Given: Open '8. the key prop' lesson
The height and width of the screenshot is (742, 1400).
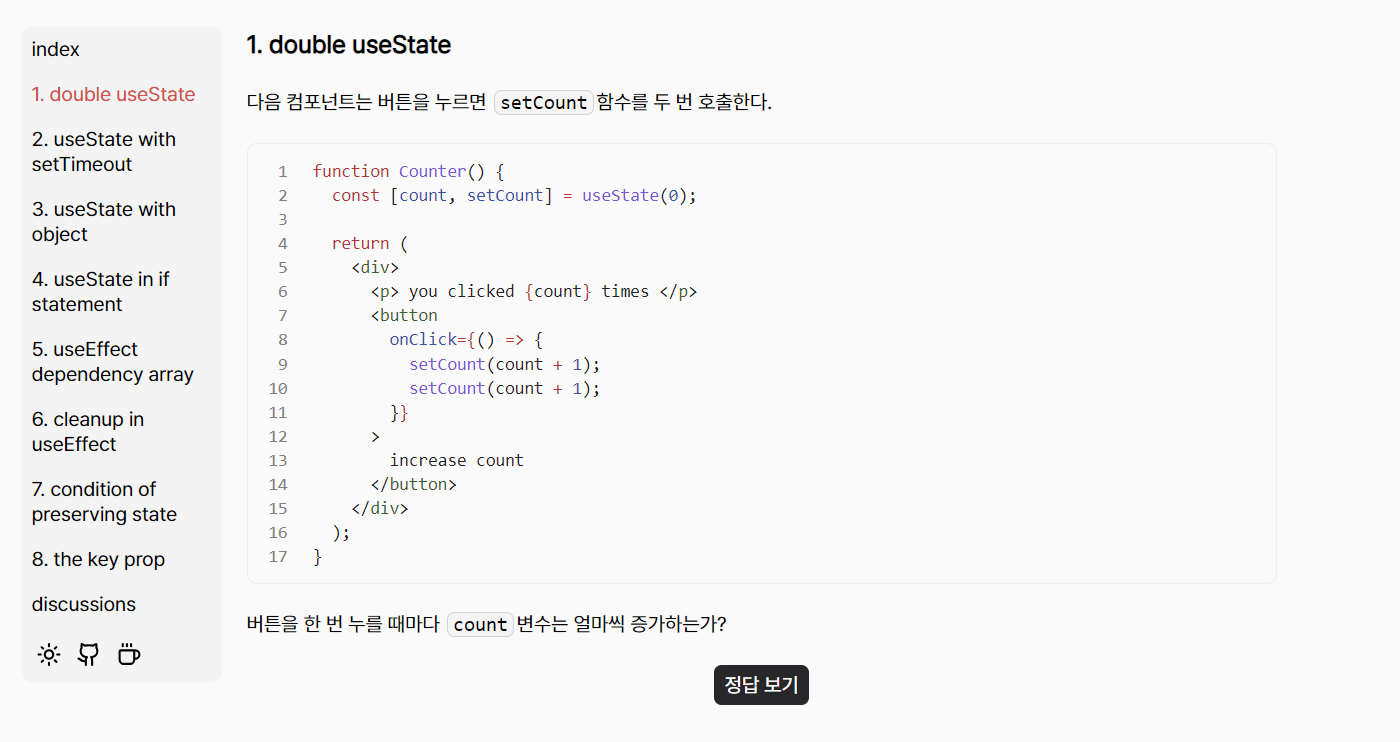Looking at the screenshot, I should pyautogui.click(x=97, y=559).
